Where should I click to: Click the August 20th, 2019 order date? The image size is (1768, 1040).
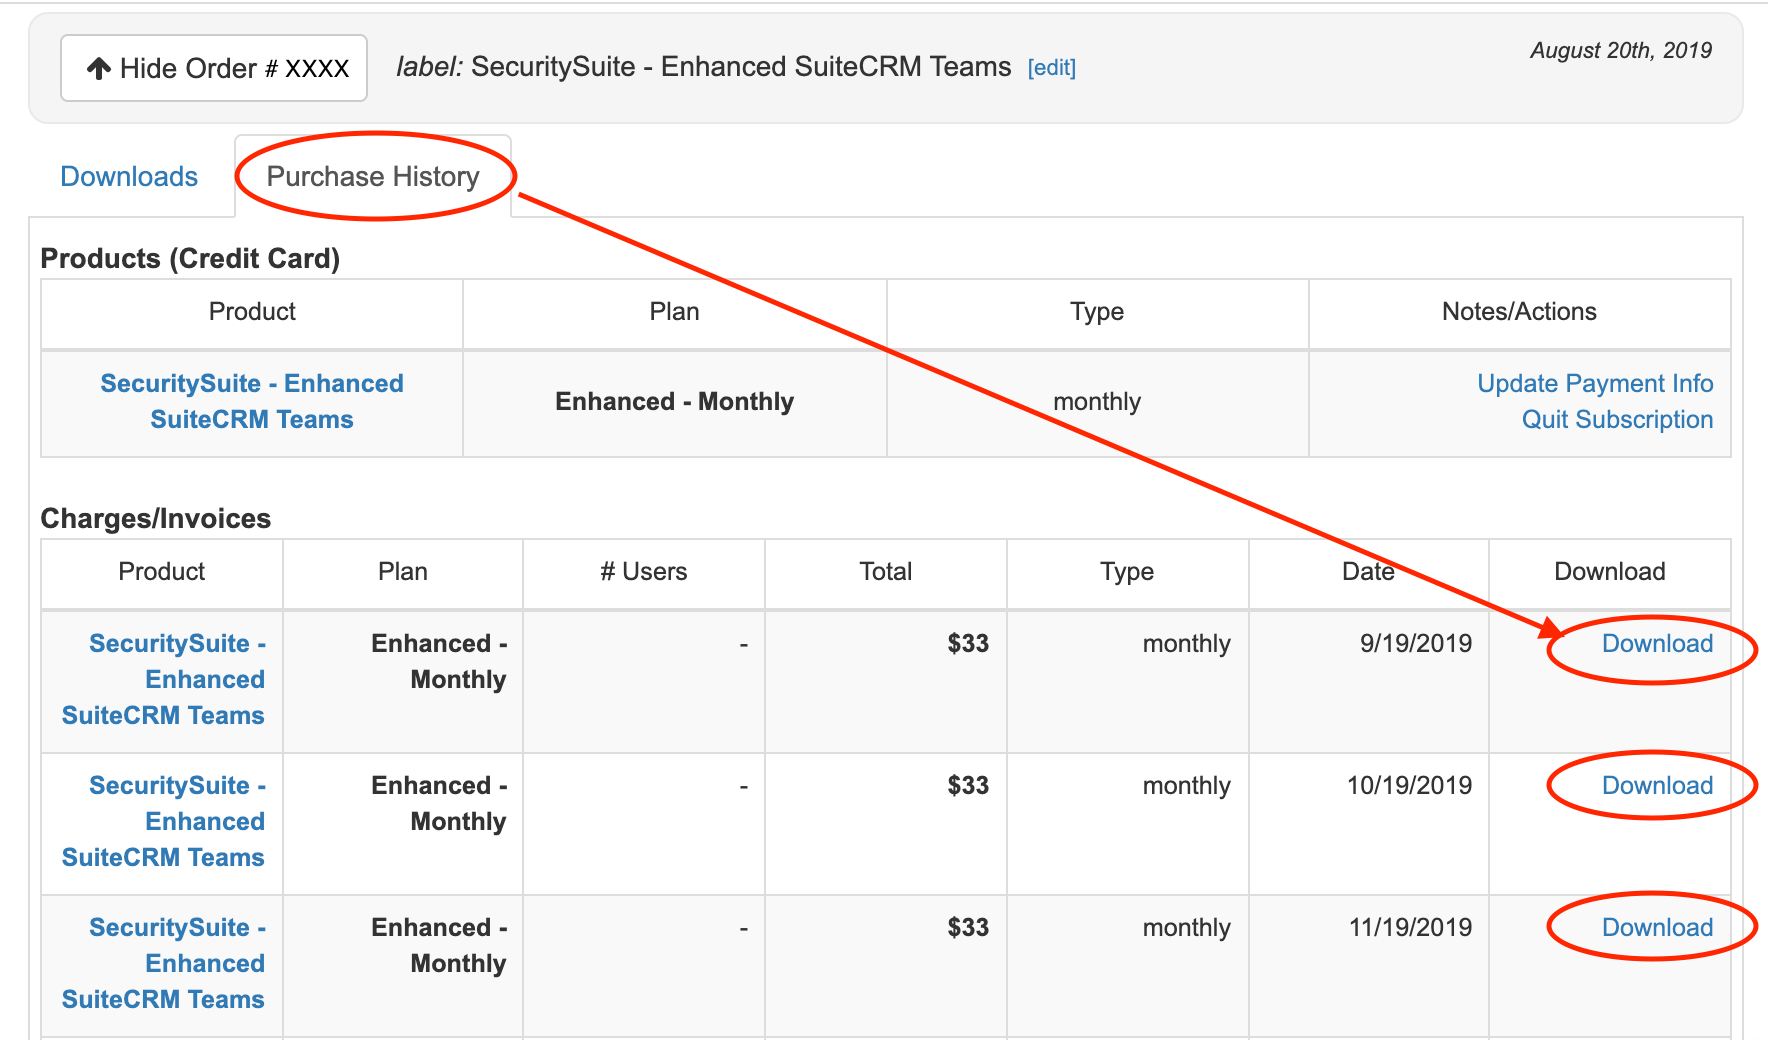[1621, 50]
